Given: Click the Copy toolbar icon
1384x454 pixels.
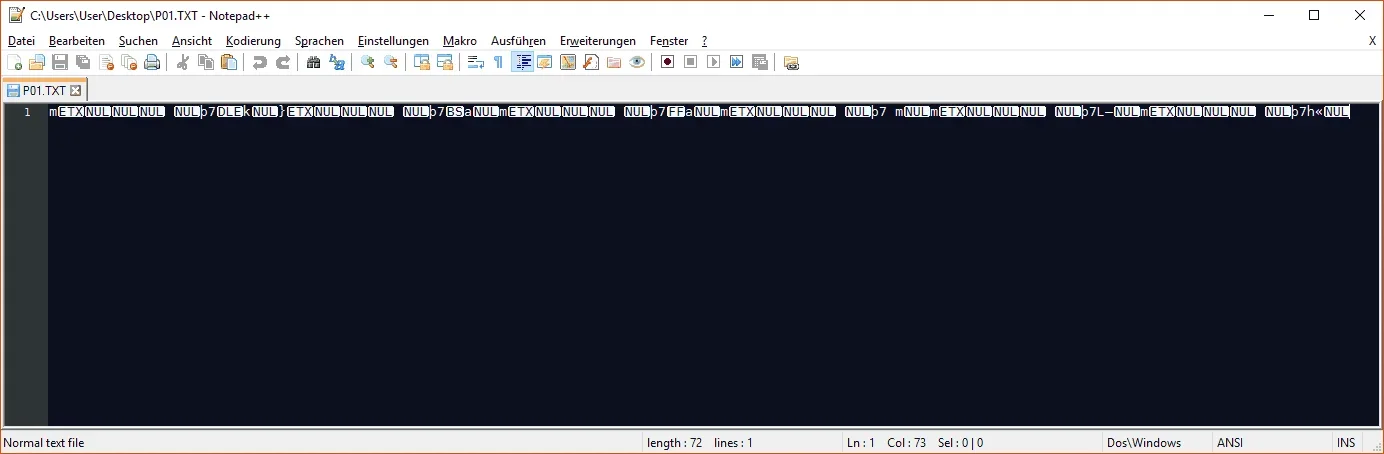Looking at the screenshot, I should point(206,62).
